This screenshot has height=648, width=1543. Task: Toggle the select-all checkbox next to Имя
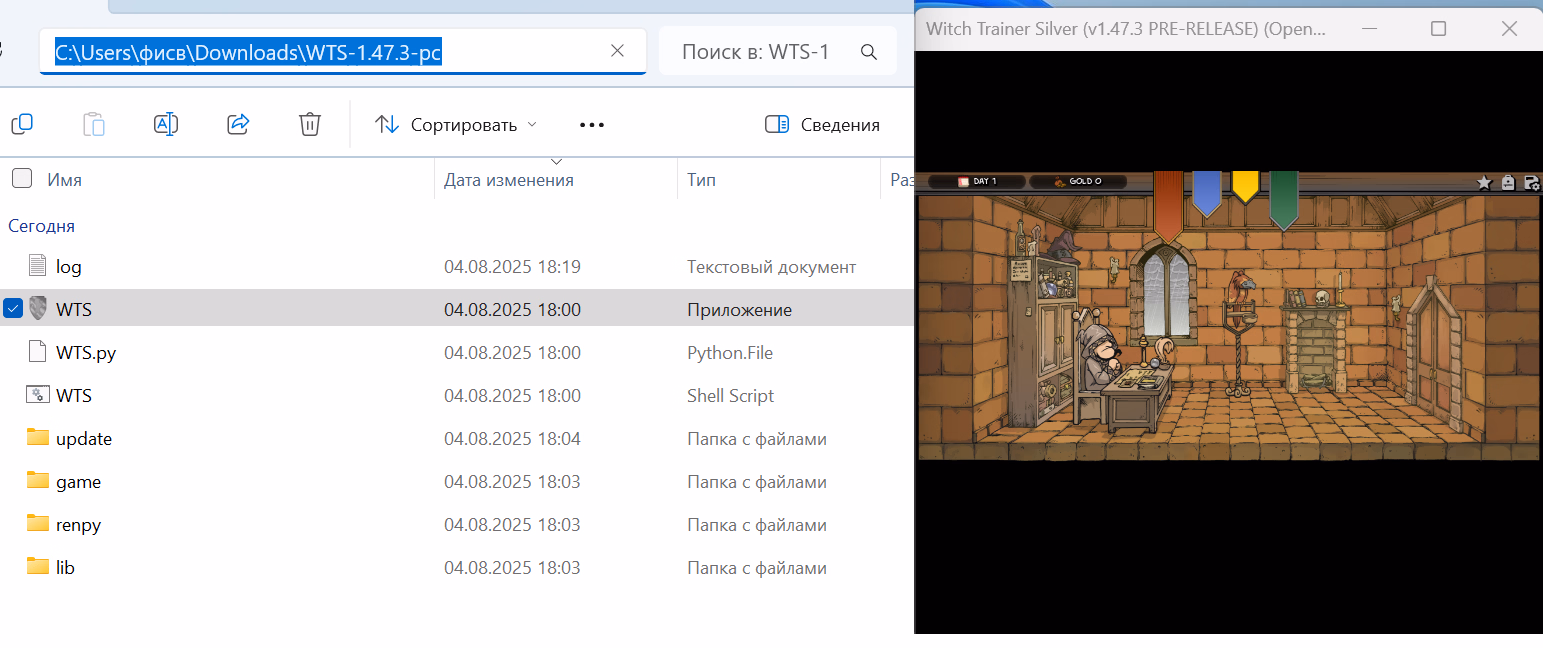coord(22,179)
